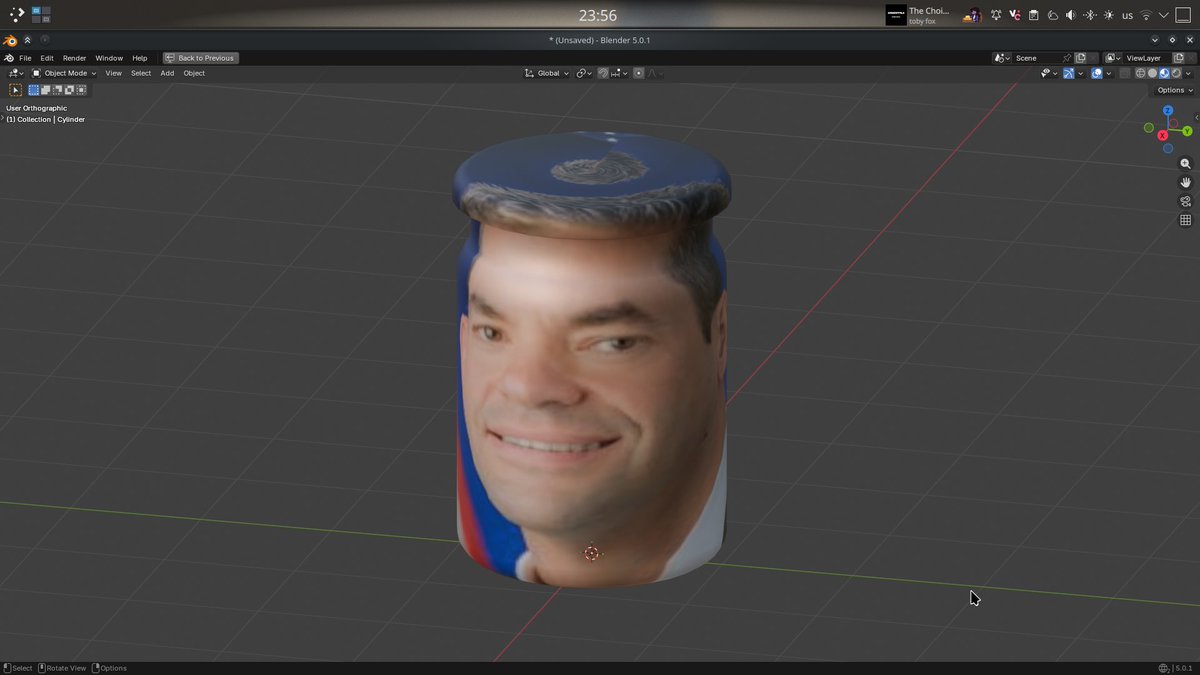
Task: Click the zoom magnifier viewport icon
Action: pyautogui.click(x=1185, y=164)
